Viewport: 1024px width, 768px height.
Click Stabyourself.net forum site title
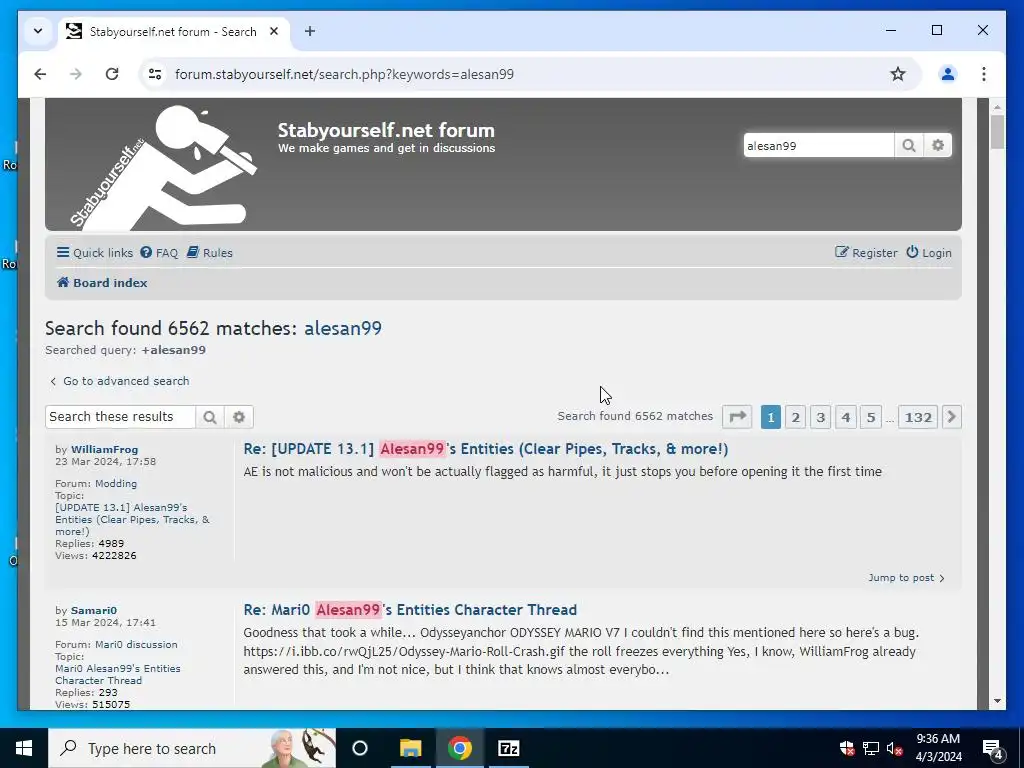coord(386,130)
